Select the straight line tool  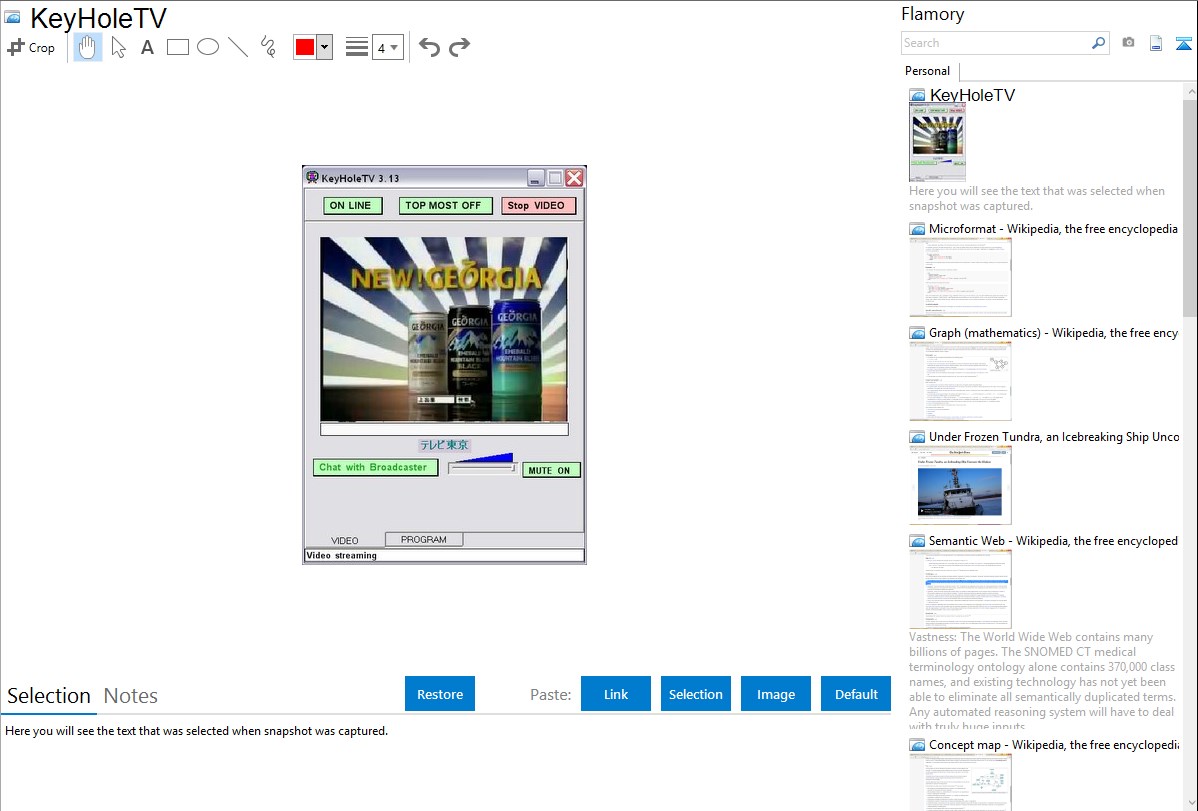(238, 47)
